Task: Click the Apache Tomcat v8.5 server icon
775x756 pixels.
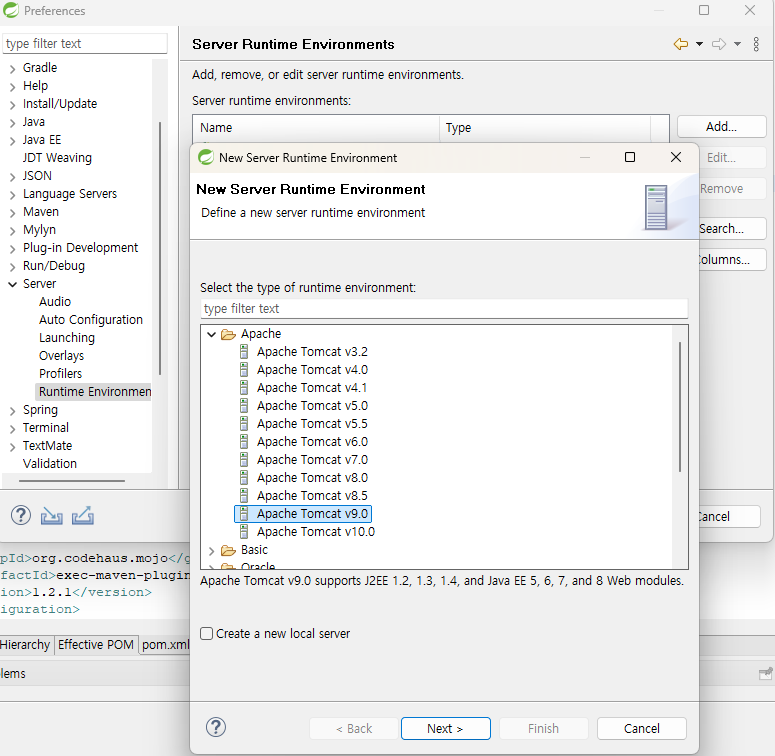Action: (244, 496)
